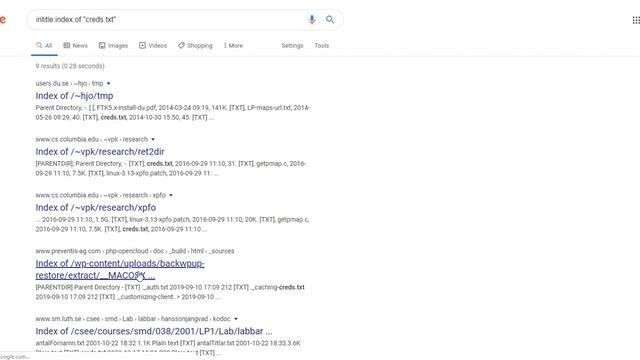Open result Index of /~vpk/research/xpfo
This screenshot has height=360, width=640.
96,208
